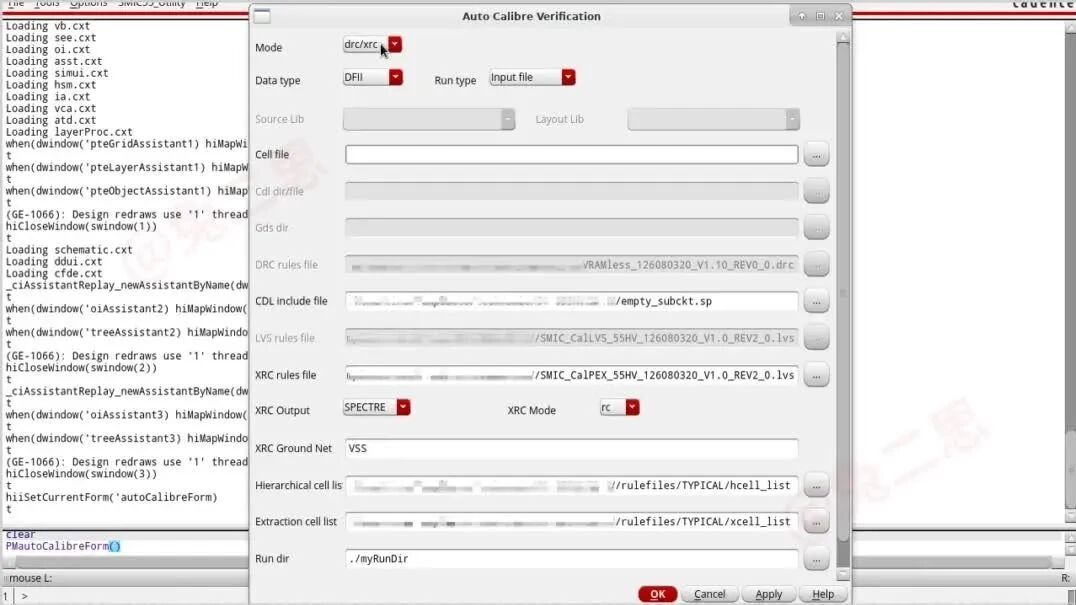
Task: Browse for XRC rules file
Action: click(x=816, y=375)
